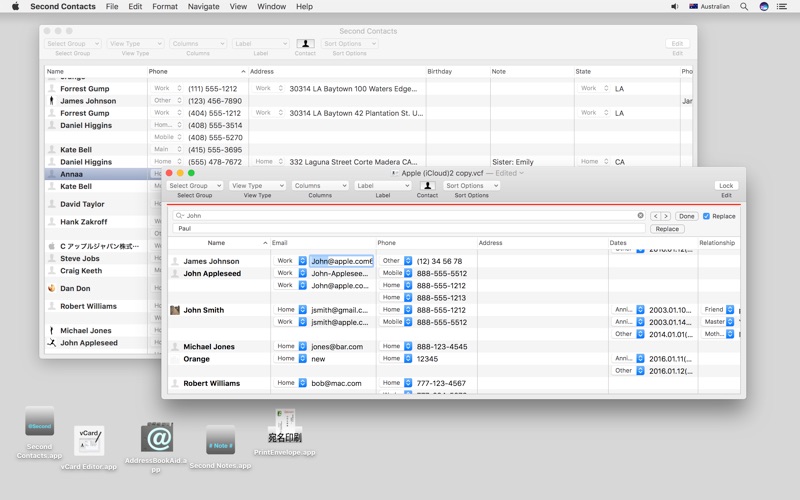Open Label dropdown in front window
Viewport: 800px width, 500px height.
click(383, 186)
